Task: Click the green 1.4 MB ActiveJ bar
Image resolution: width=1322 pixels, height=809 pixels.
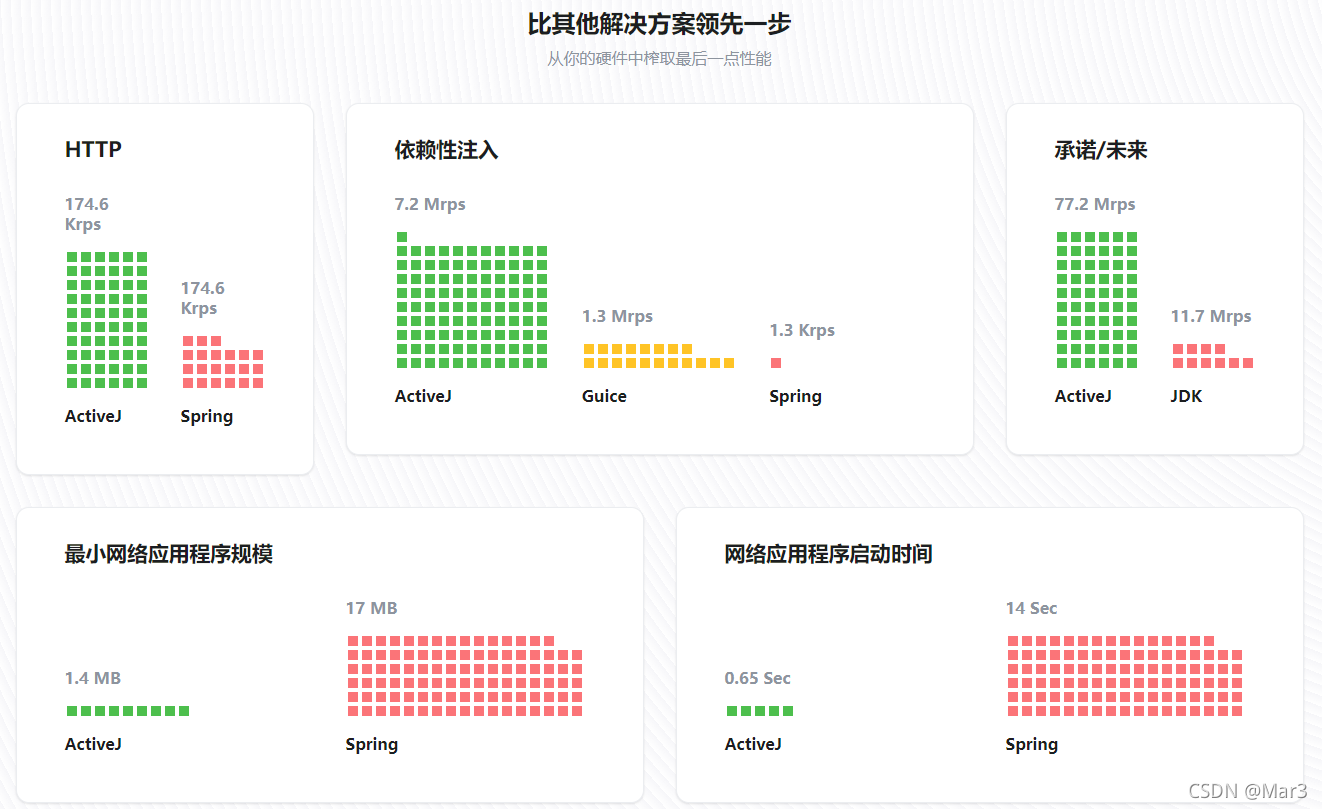Action: coord(127,710)
